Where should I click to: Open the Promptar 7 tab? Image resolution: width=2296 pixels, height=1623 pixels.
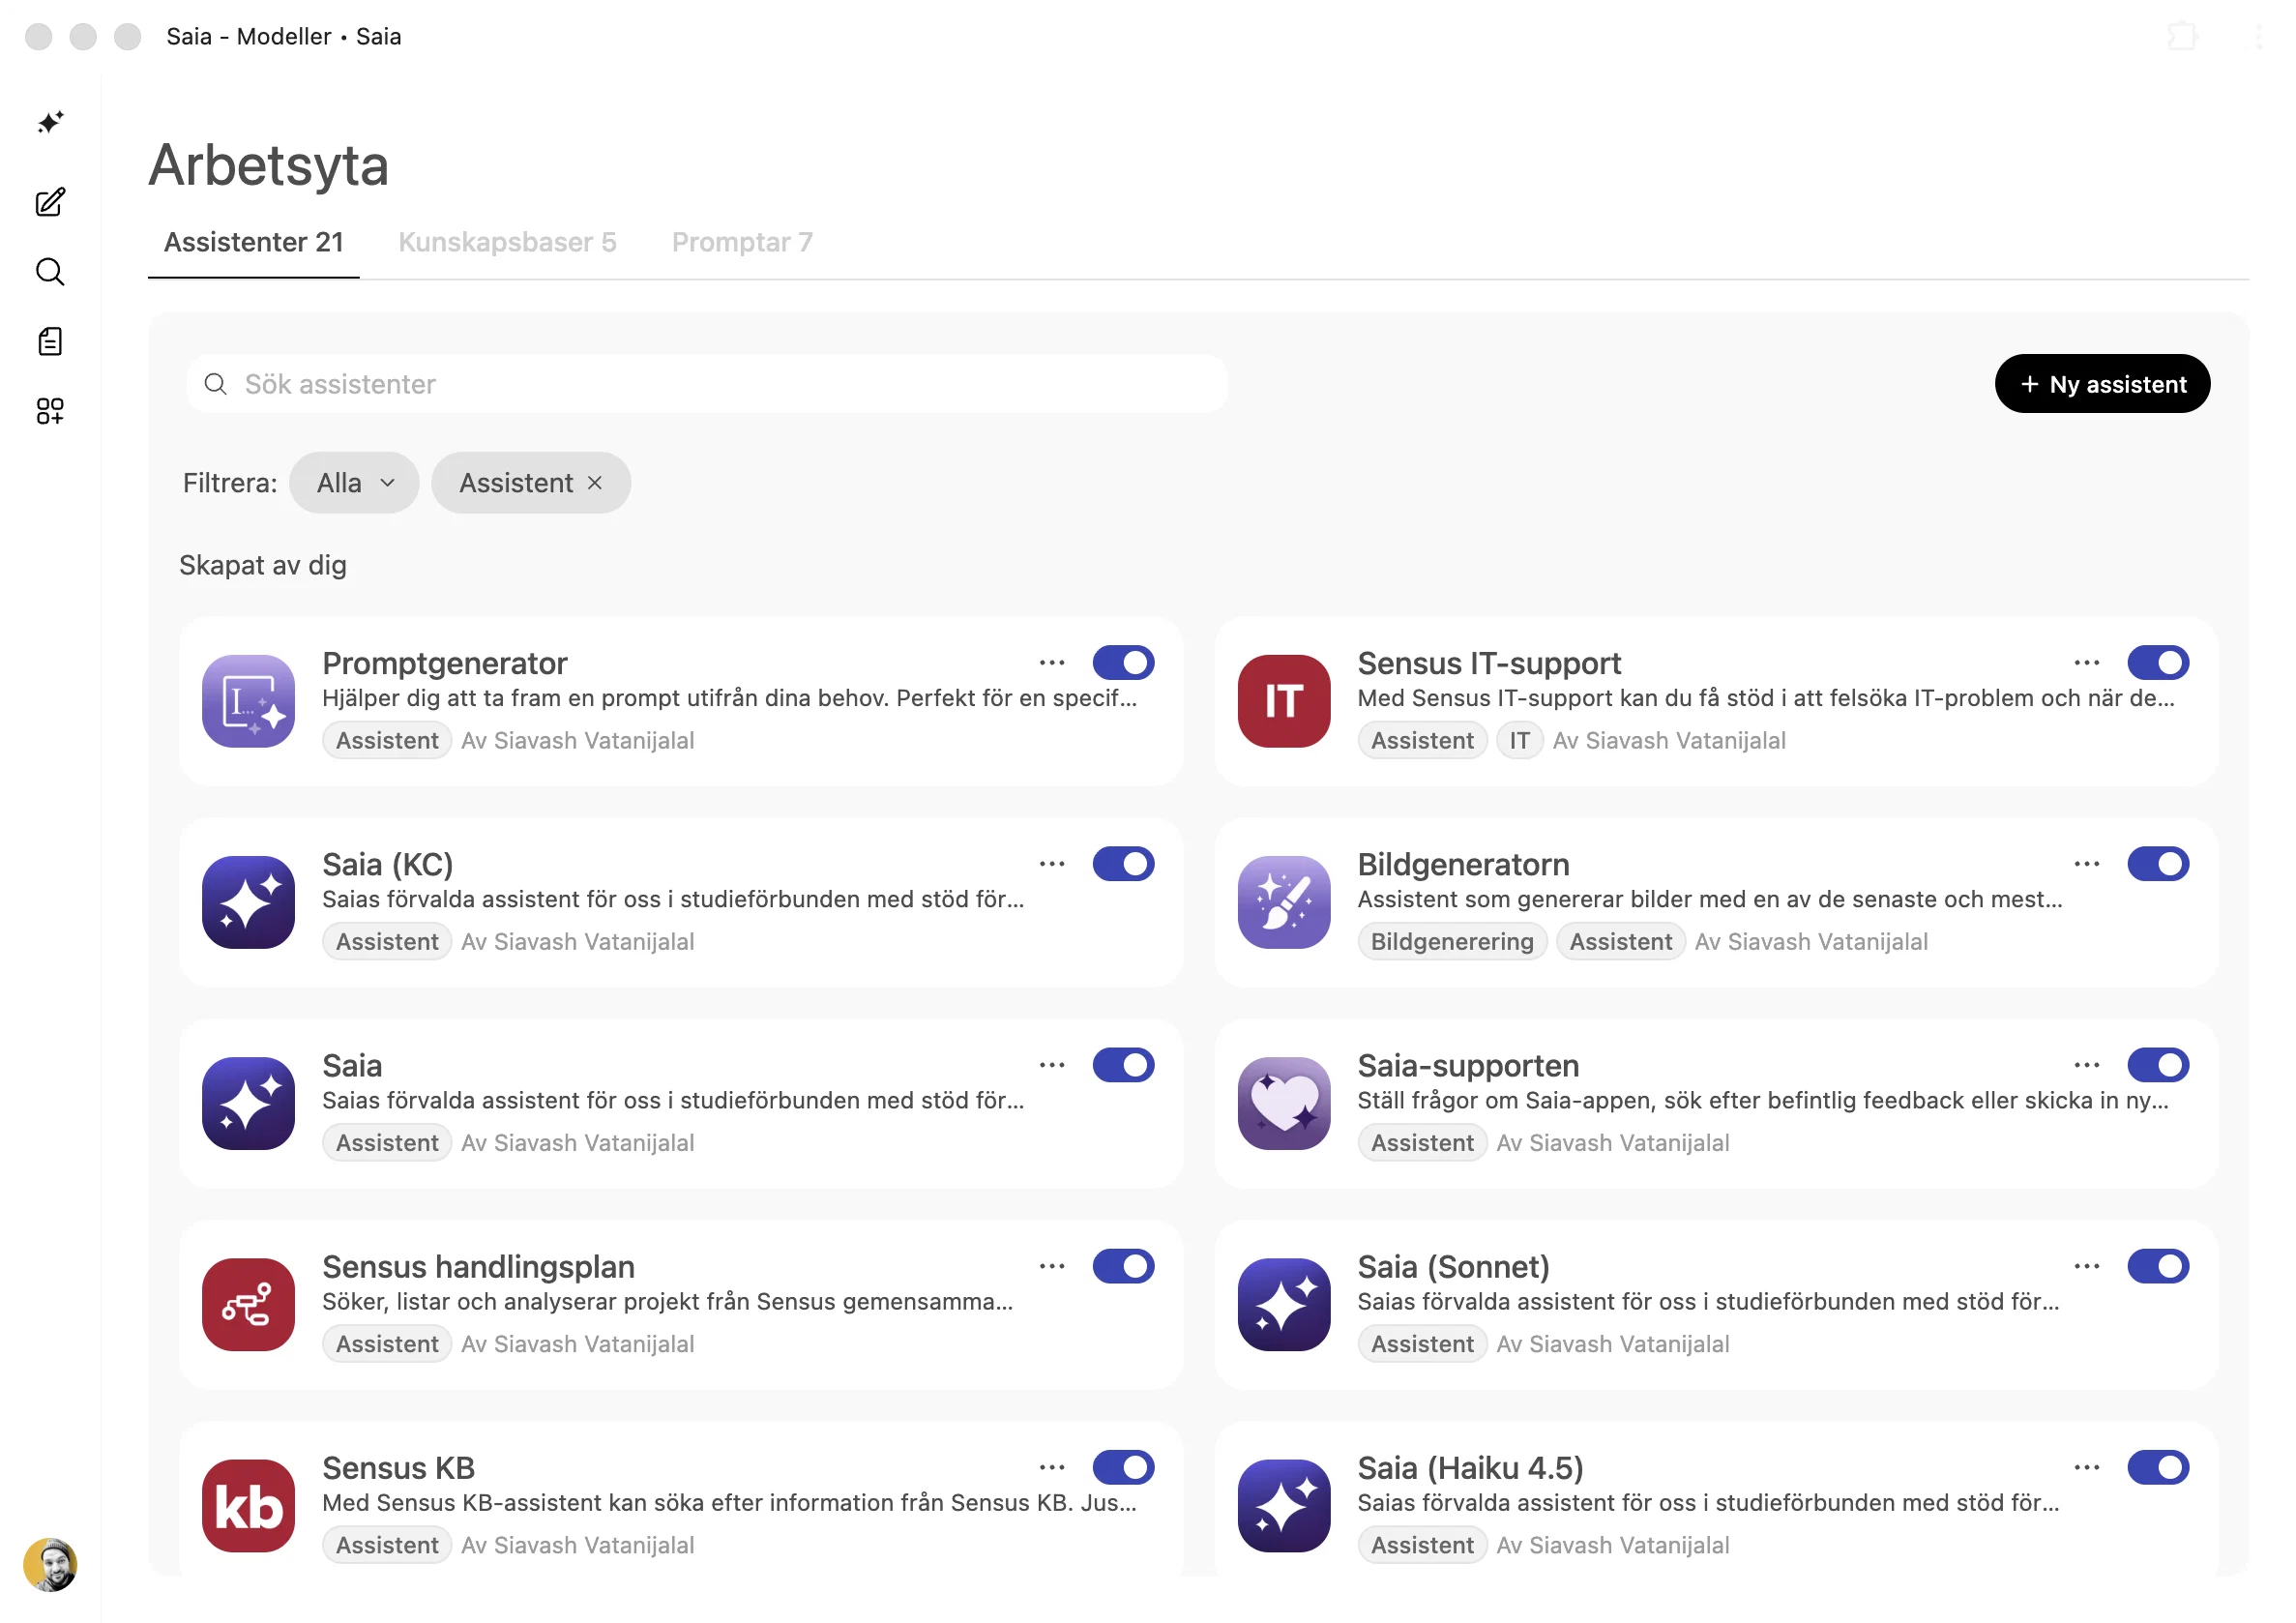pos(742,242)
